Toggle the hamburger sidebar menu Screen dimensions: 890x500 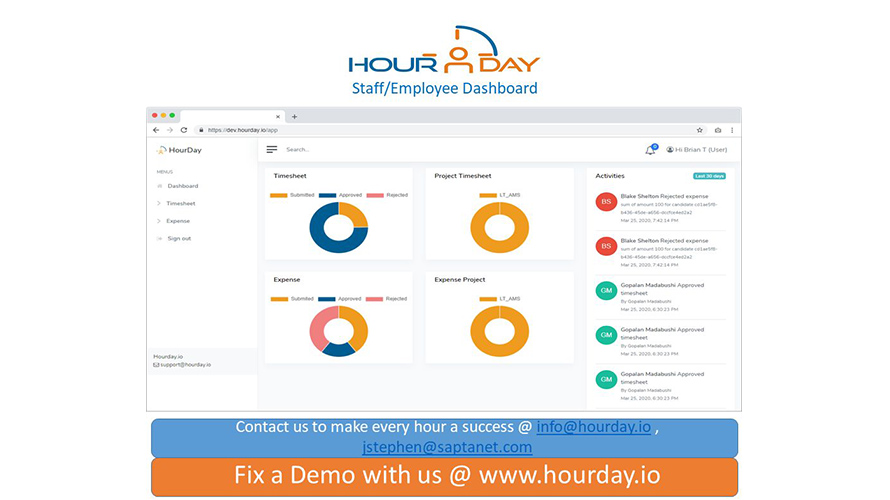[x=272, y=149]
